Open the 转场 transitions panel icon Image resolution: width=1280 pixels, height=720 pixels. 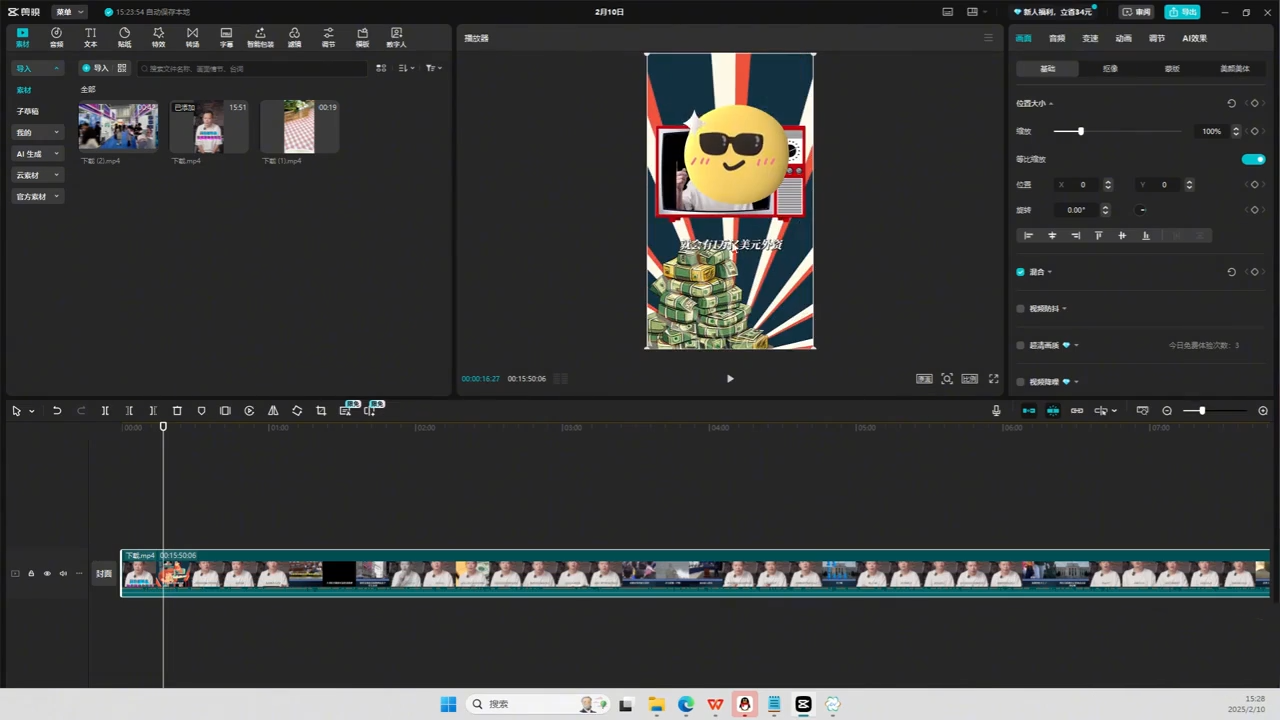pos(192,37)
